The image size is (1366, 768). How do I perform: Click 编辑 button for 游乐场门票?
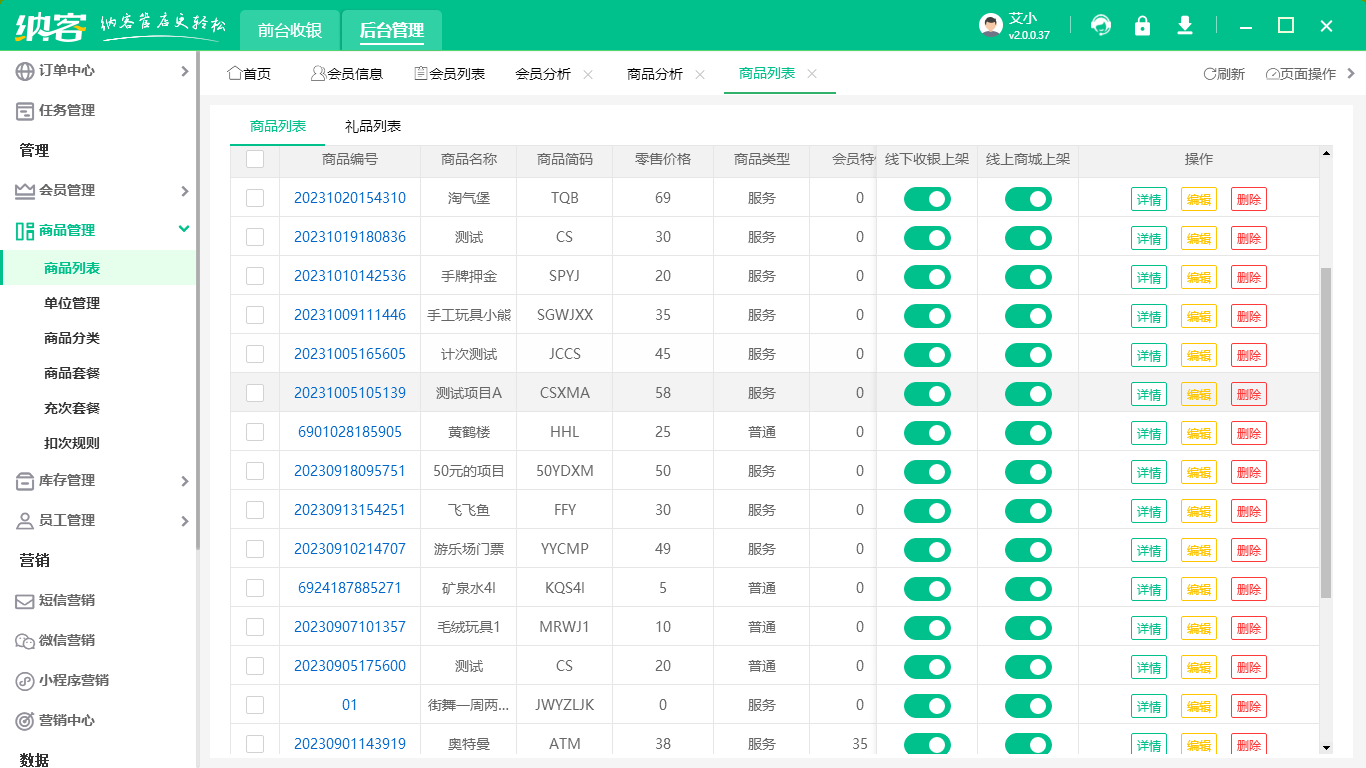point(1199,550)
